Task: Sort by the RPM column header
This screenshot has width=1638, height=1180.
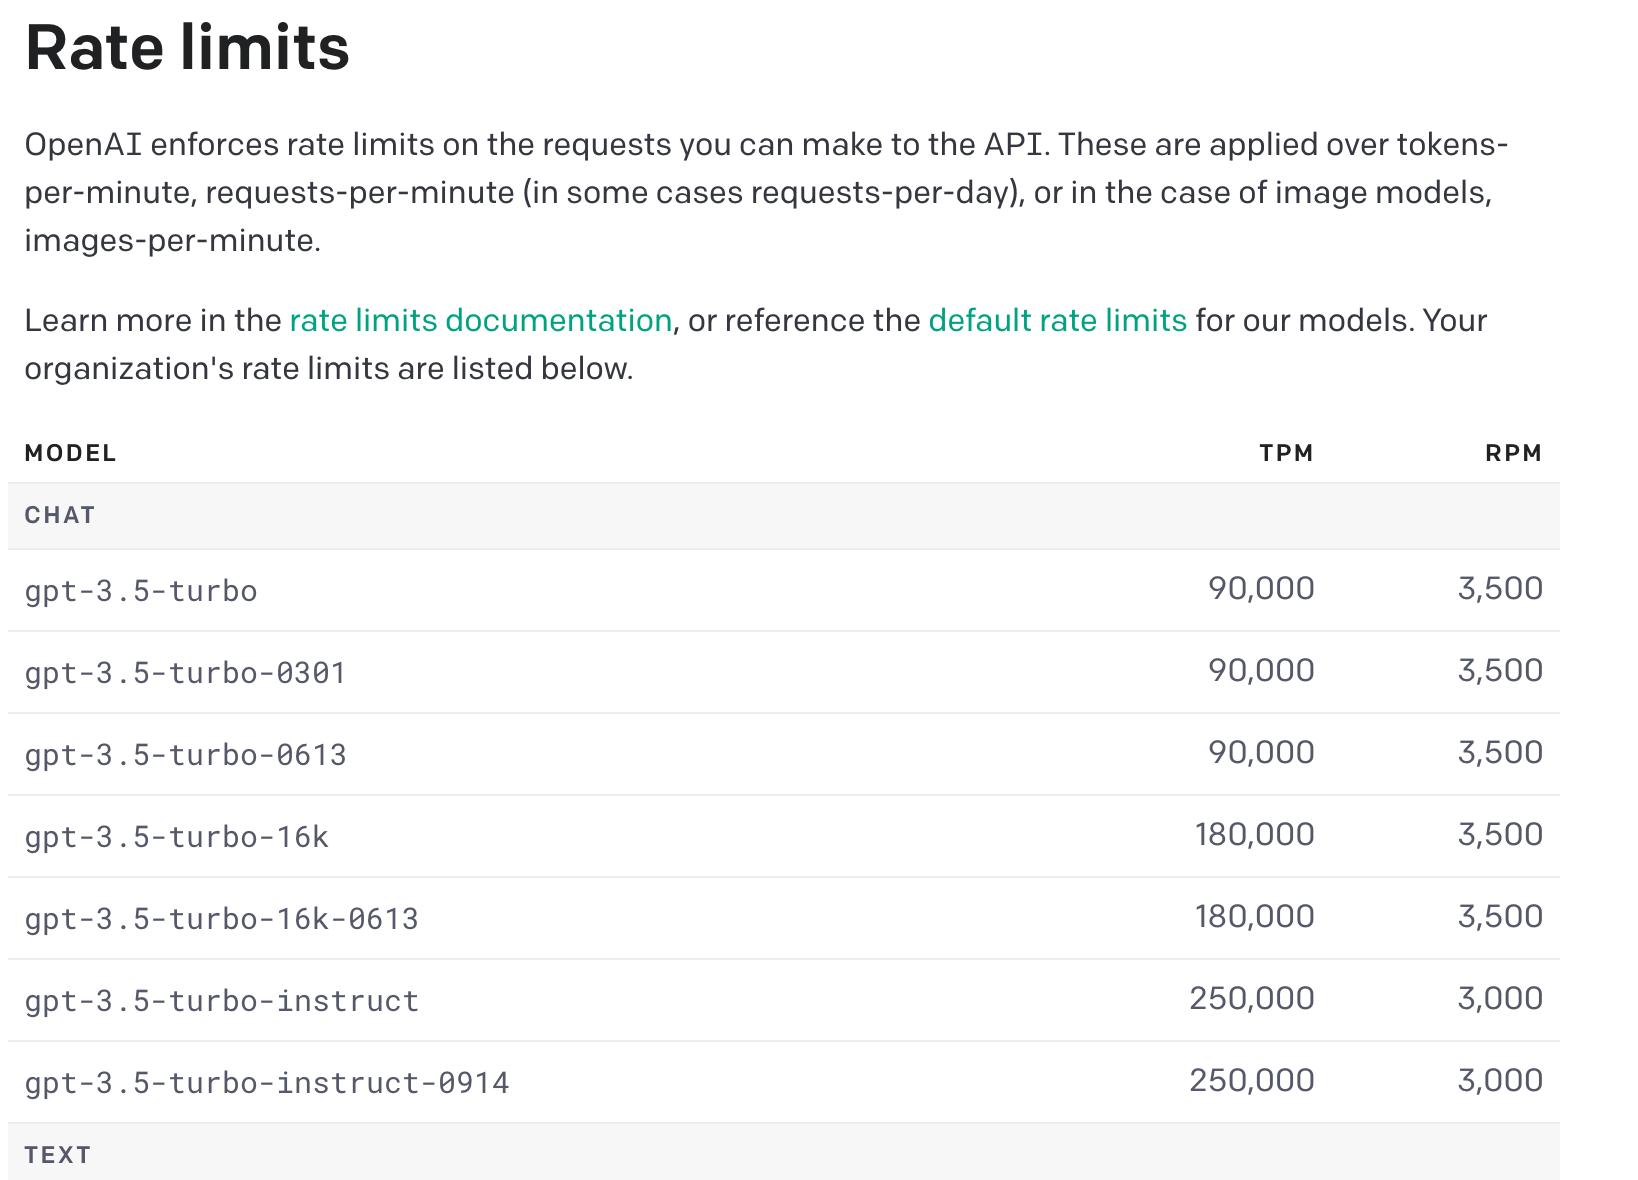Action: pos(1513,452)
